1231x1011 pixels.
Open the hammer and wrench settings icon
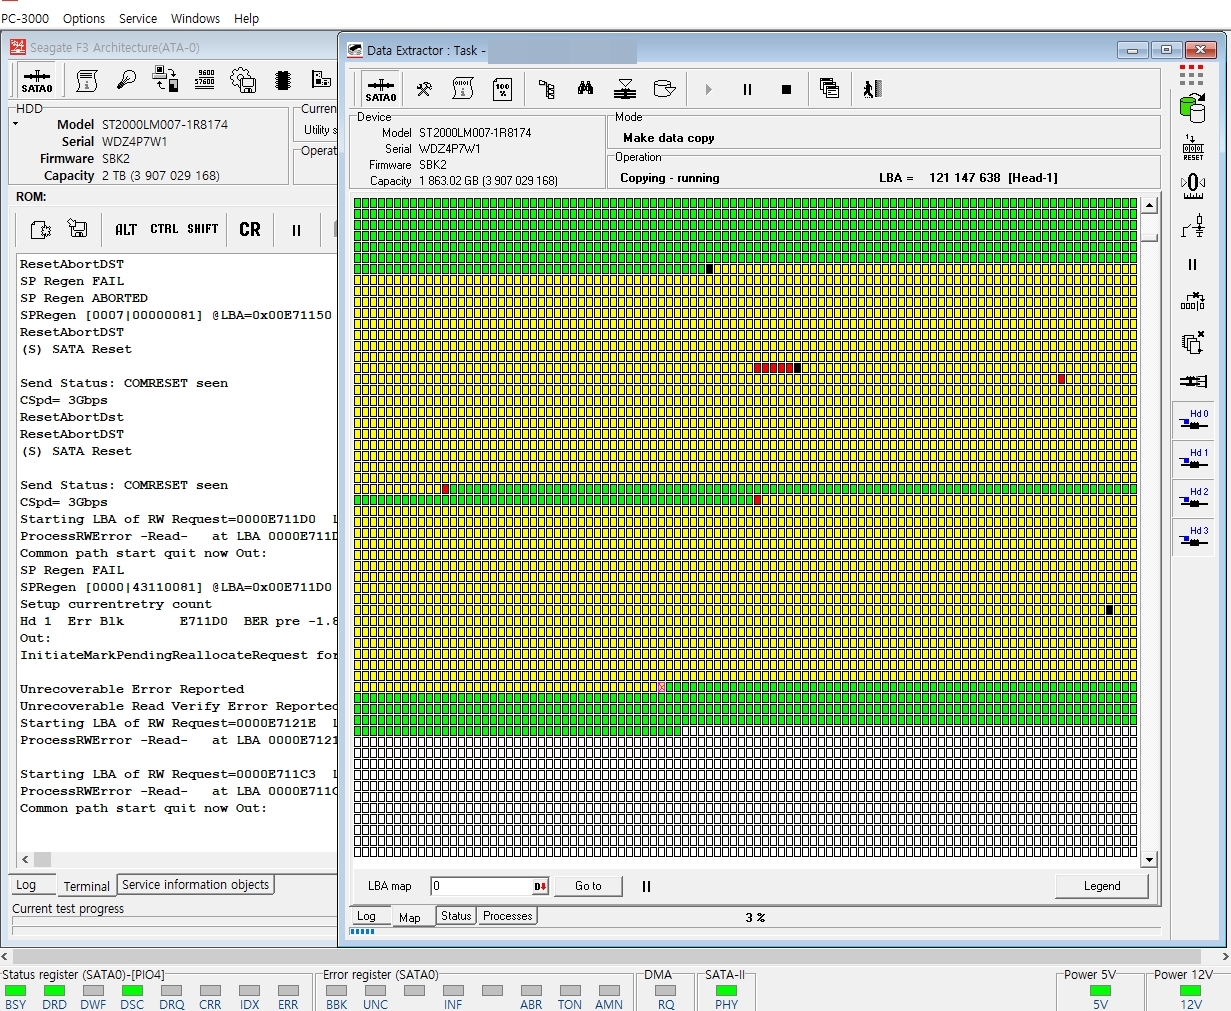(424, 89)
